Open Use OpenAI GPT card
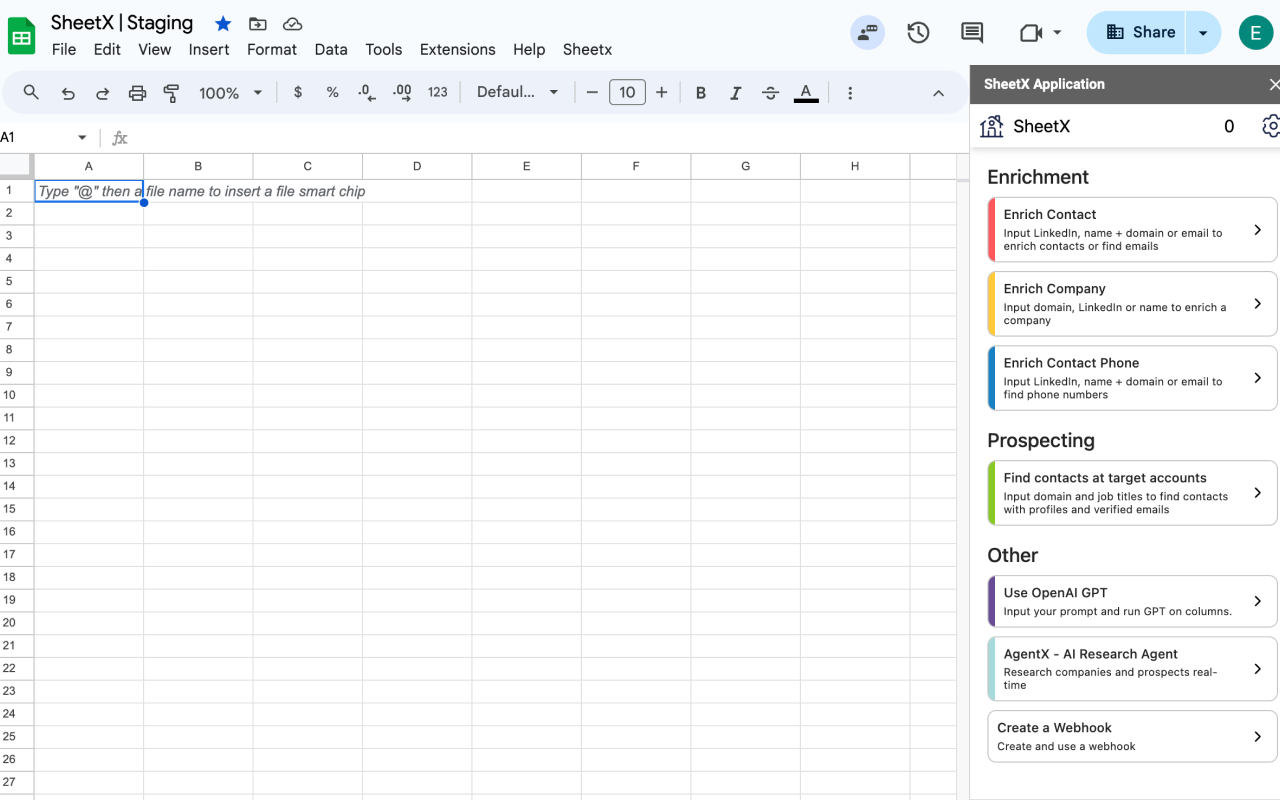This screenshot has width=1280, height=800. pyautogui.click(x=1132, y=601)
